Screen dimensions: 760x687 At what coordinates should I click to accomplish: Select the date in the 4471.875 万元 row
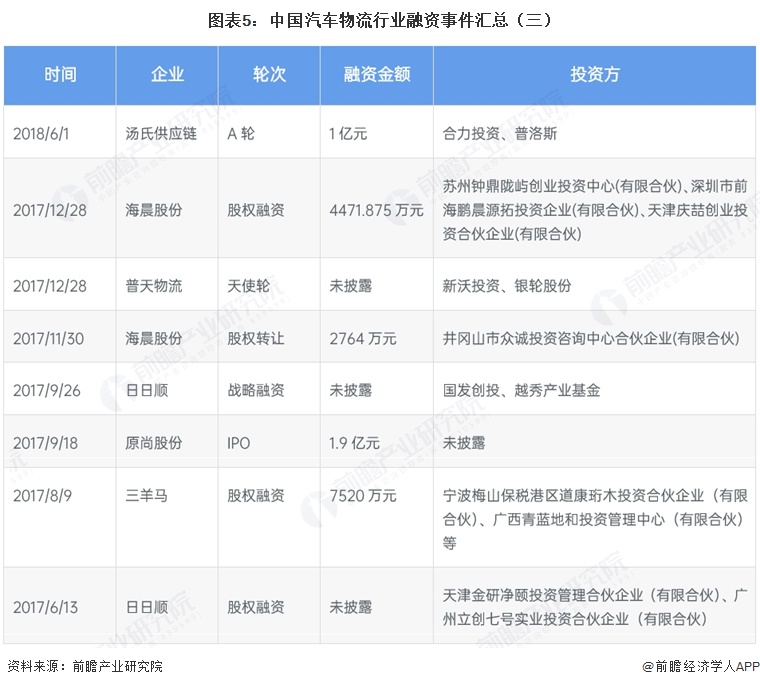(x=50, y=210)
